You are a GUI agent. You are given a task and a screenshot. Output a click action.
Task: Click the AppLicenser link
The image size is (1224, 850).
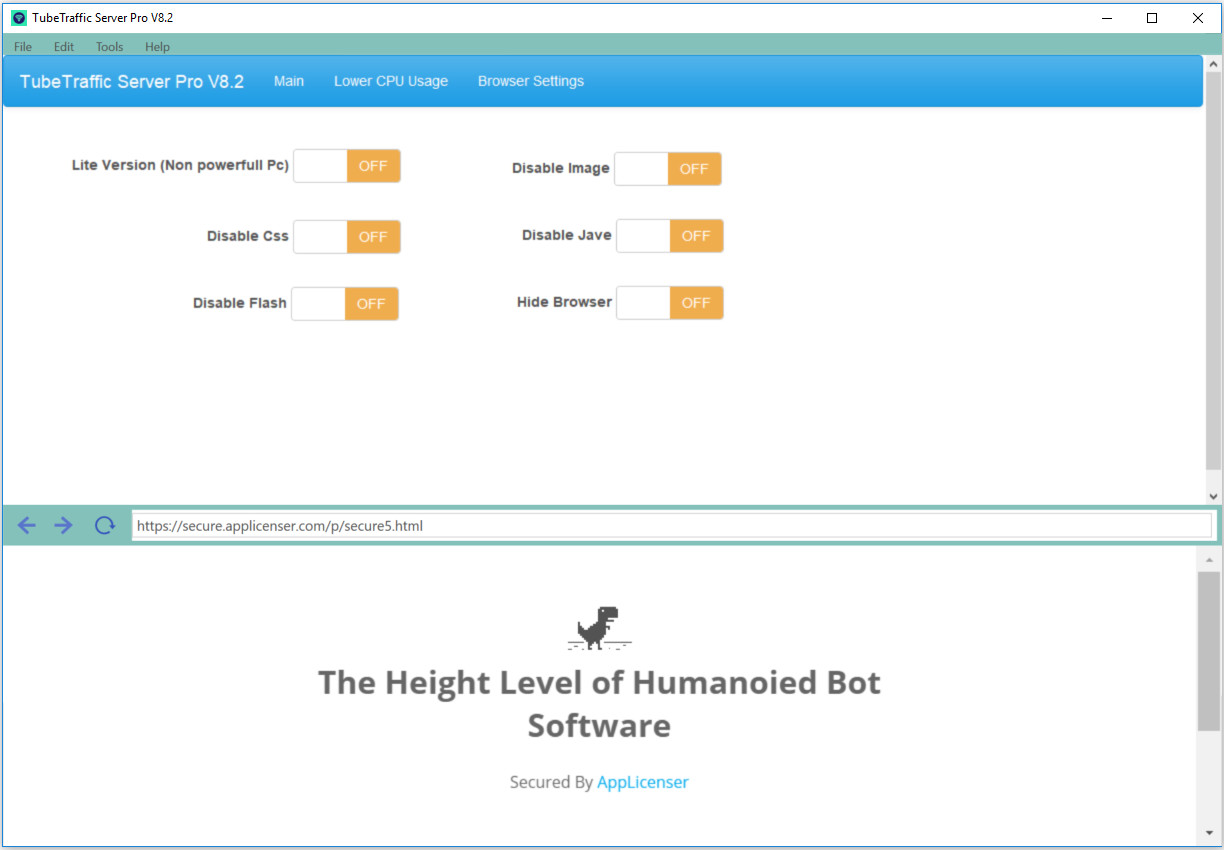[x=643, y=782]
